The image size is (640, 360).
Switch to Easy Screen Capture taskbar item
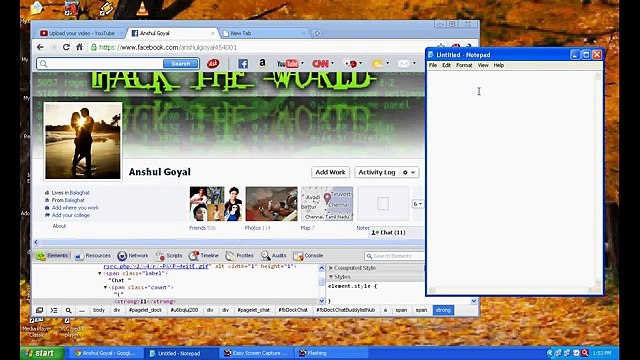coord(256,353)
